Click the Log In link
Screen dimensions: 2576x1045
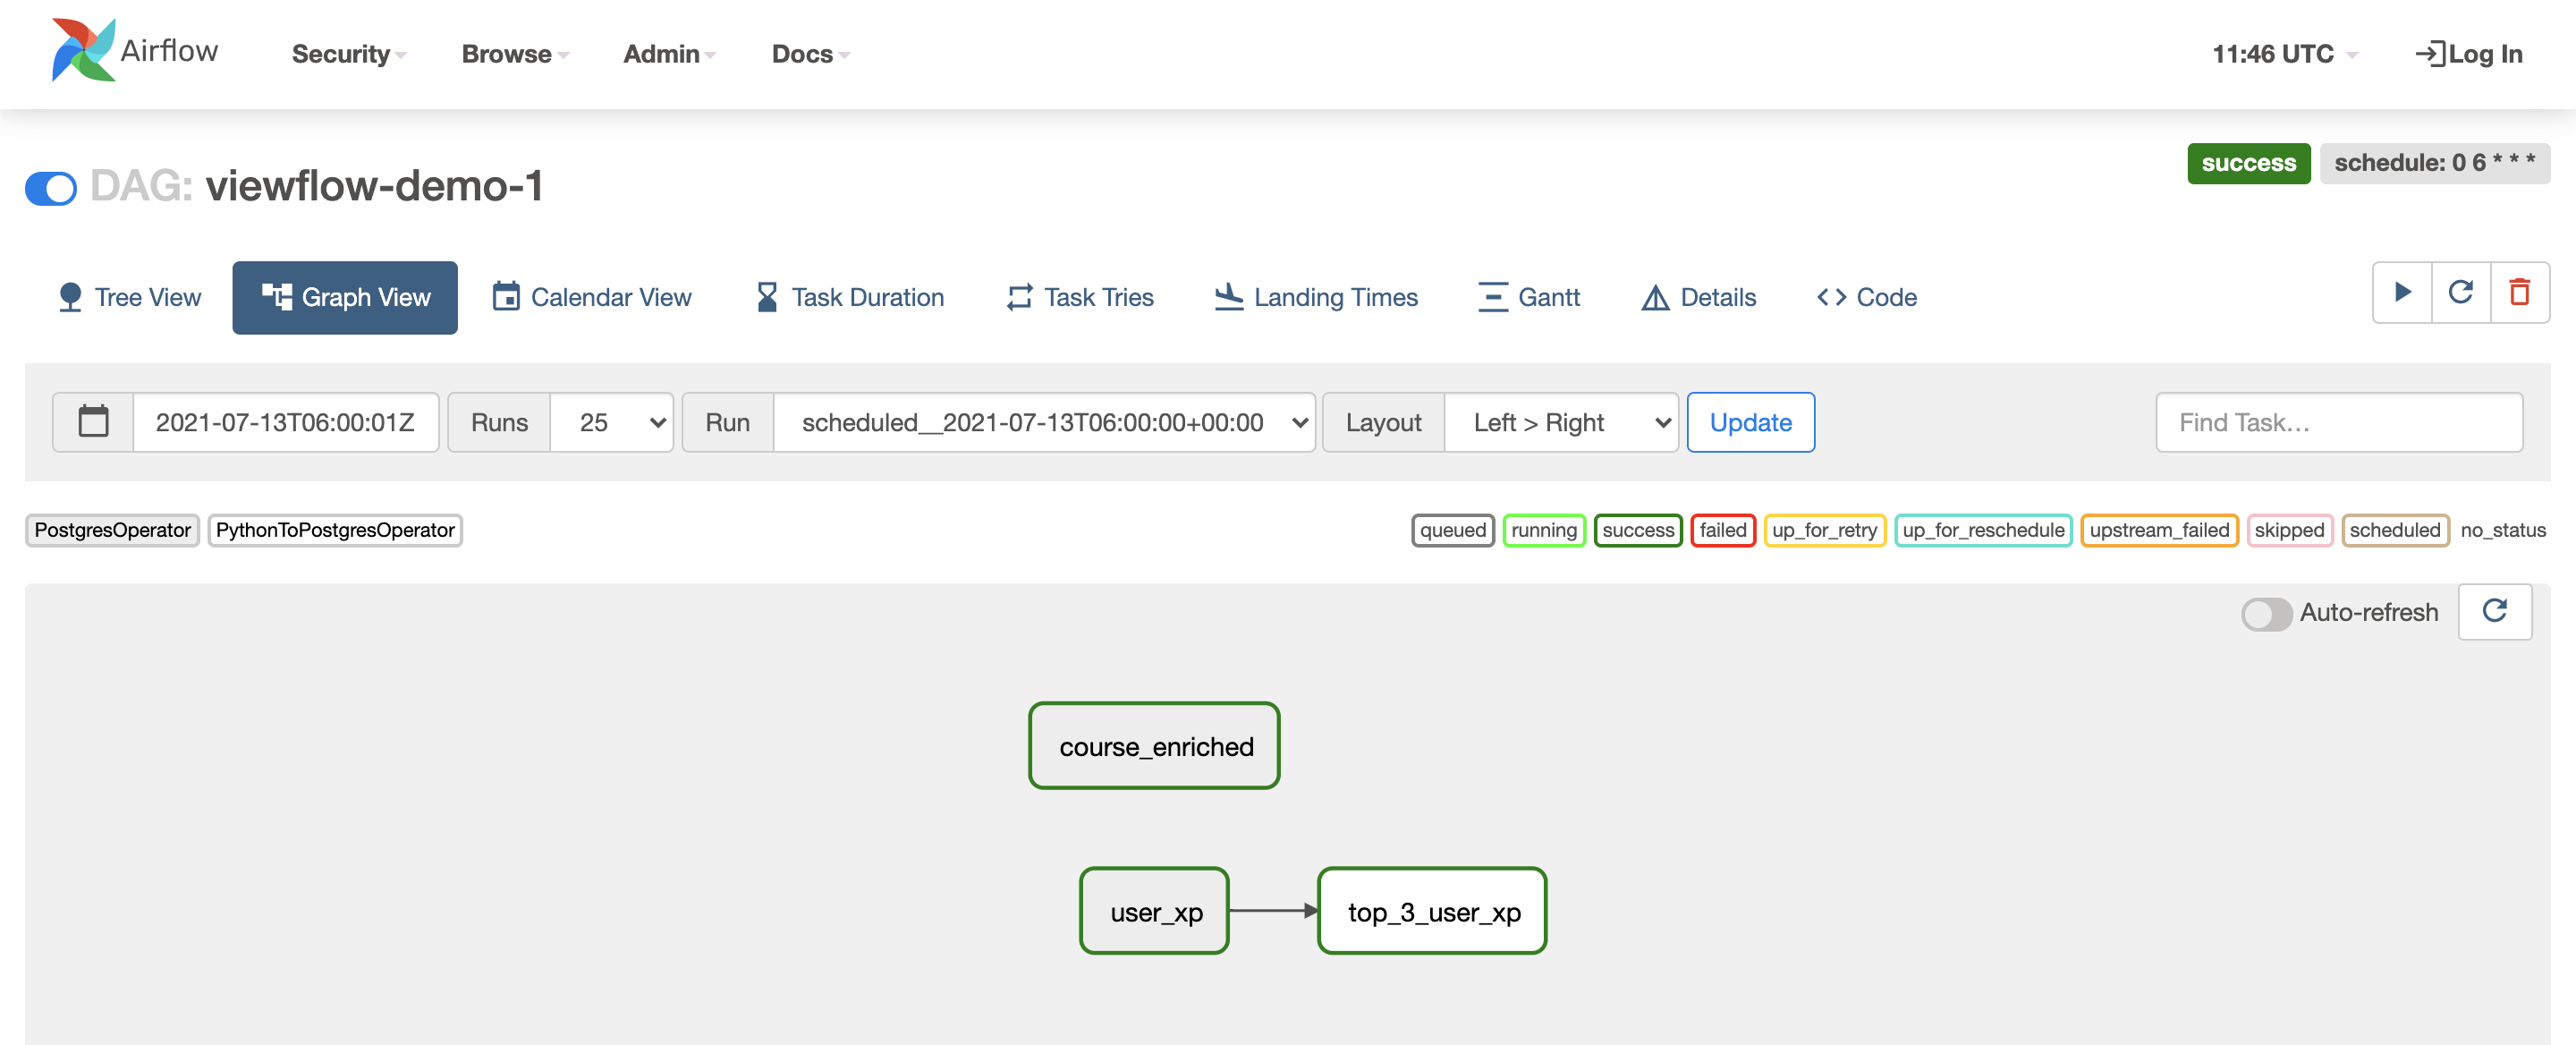pos(2469,54)
